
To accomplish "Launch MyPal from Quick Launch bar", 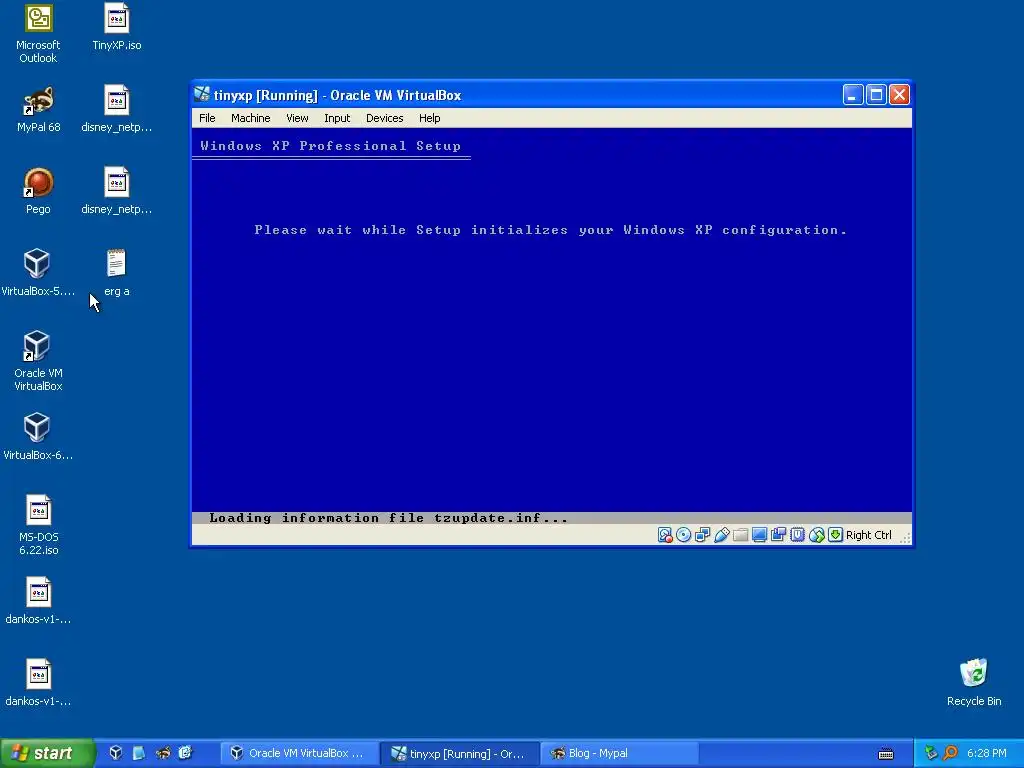I will pos(163,753).
